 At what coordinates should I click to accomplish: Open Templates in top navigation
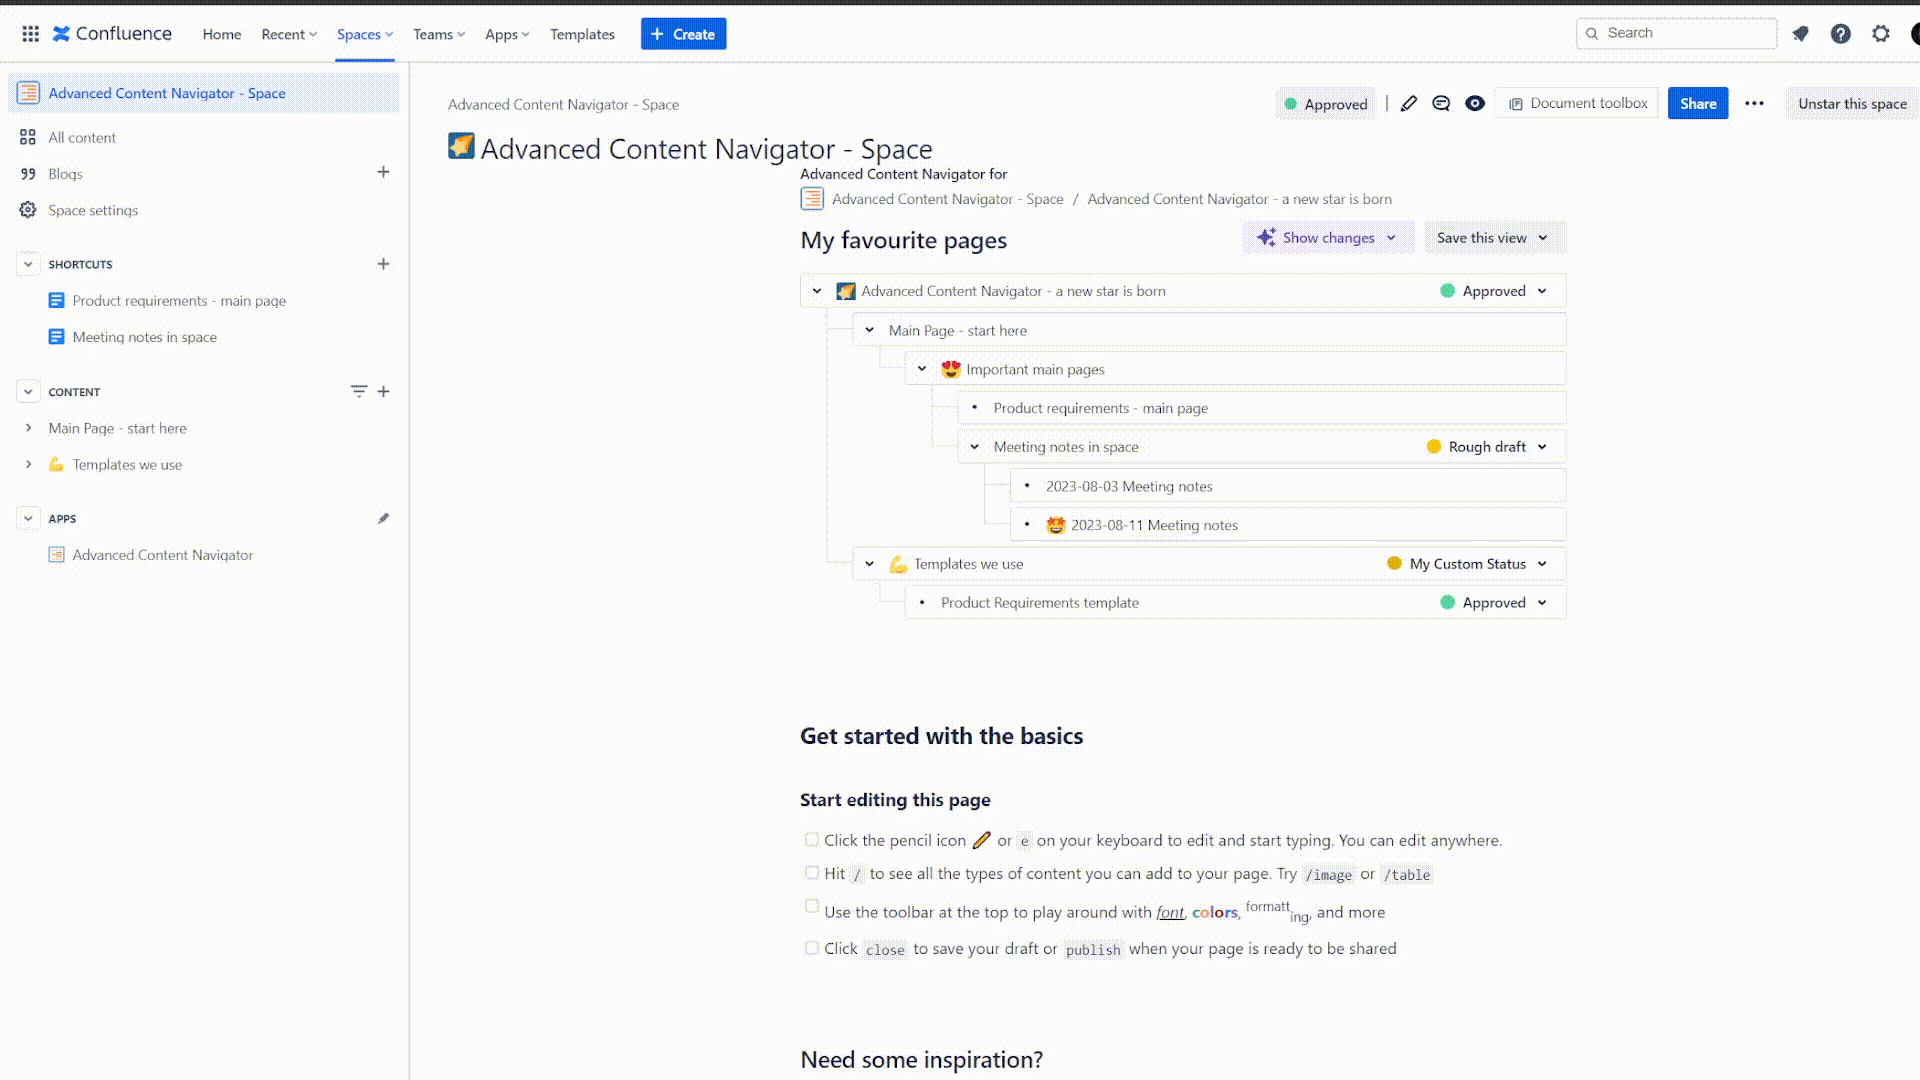click(582, 34)
